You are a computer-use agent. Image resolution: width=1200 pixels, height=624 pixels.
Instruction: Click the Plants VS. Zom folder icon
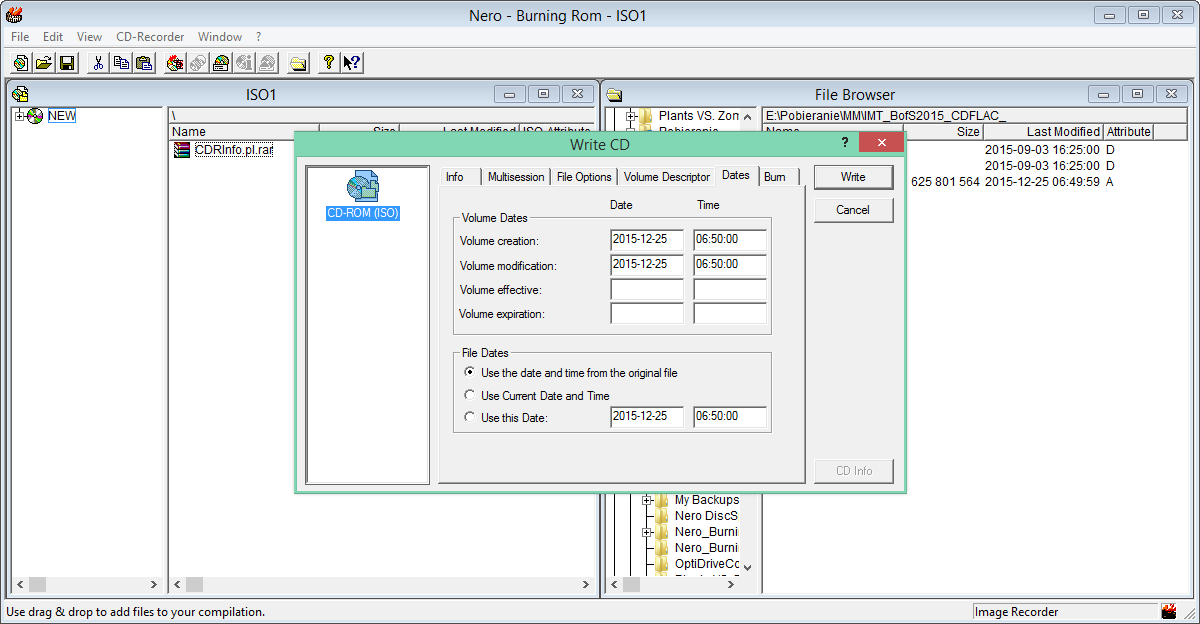coord(646,116)
